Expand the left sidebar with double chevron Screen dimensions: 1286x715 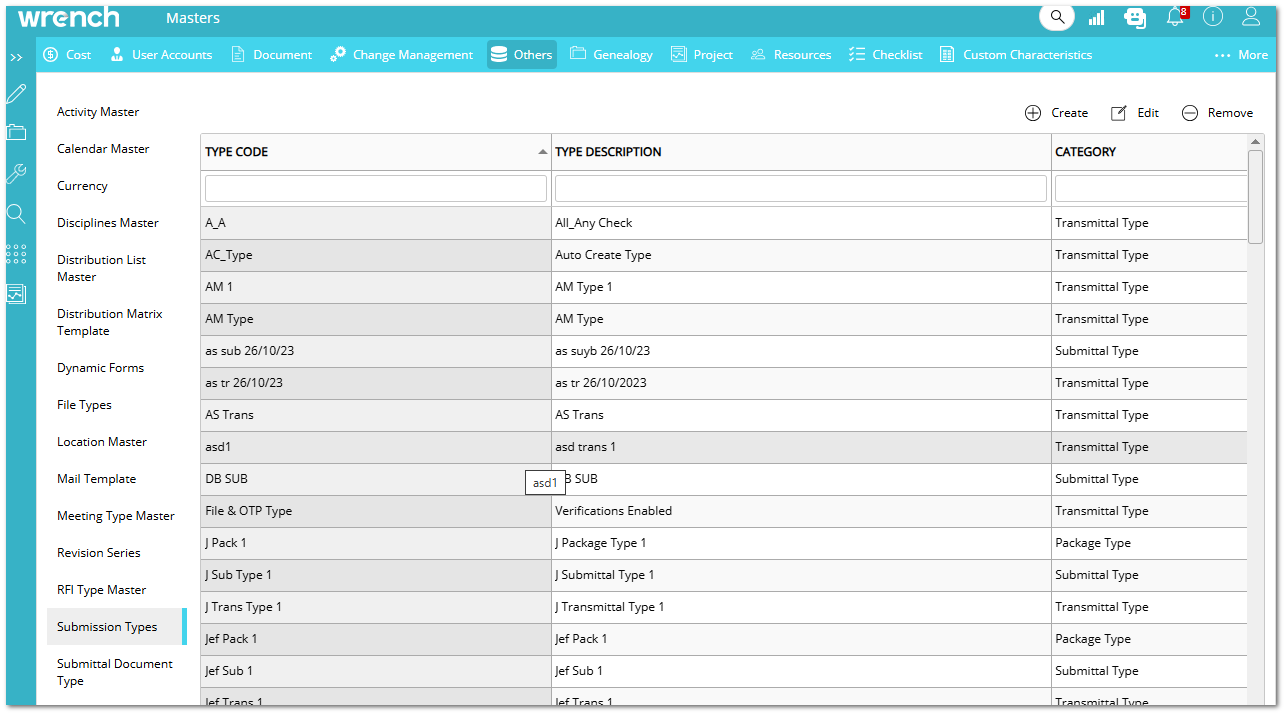(x=16, y=57)
